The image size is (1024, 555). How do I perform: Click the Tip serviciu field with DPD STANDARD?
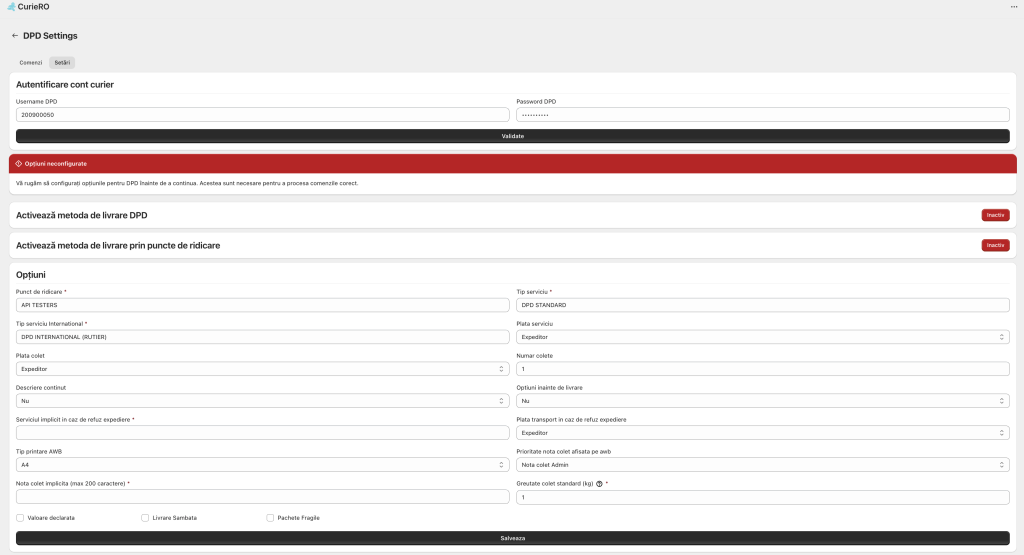click(763, 305)
